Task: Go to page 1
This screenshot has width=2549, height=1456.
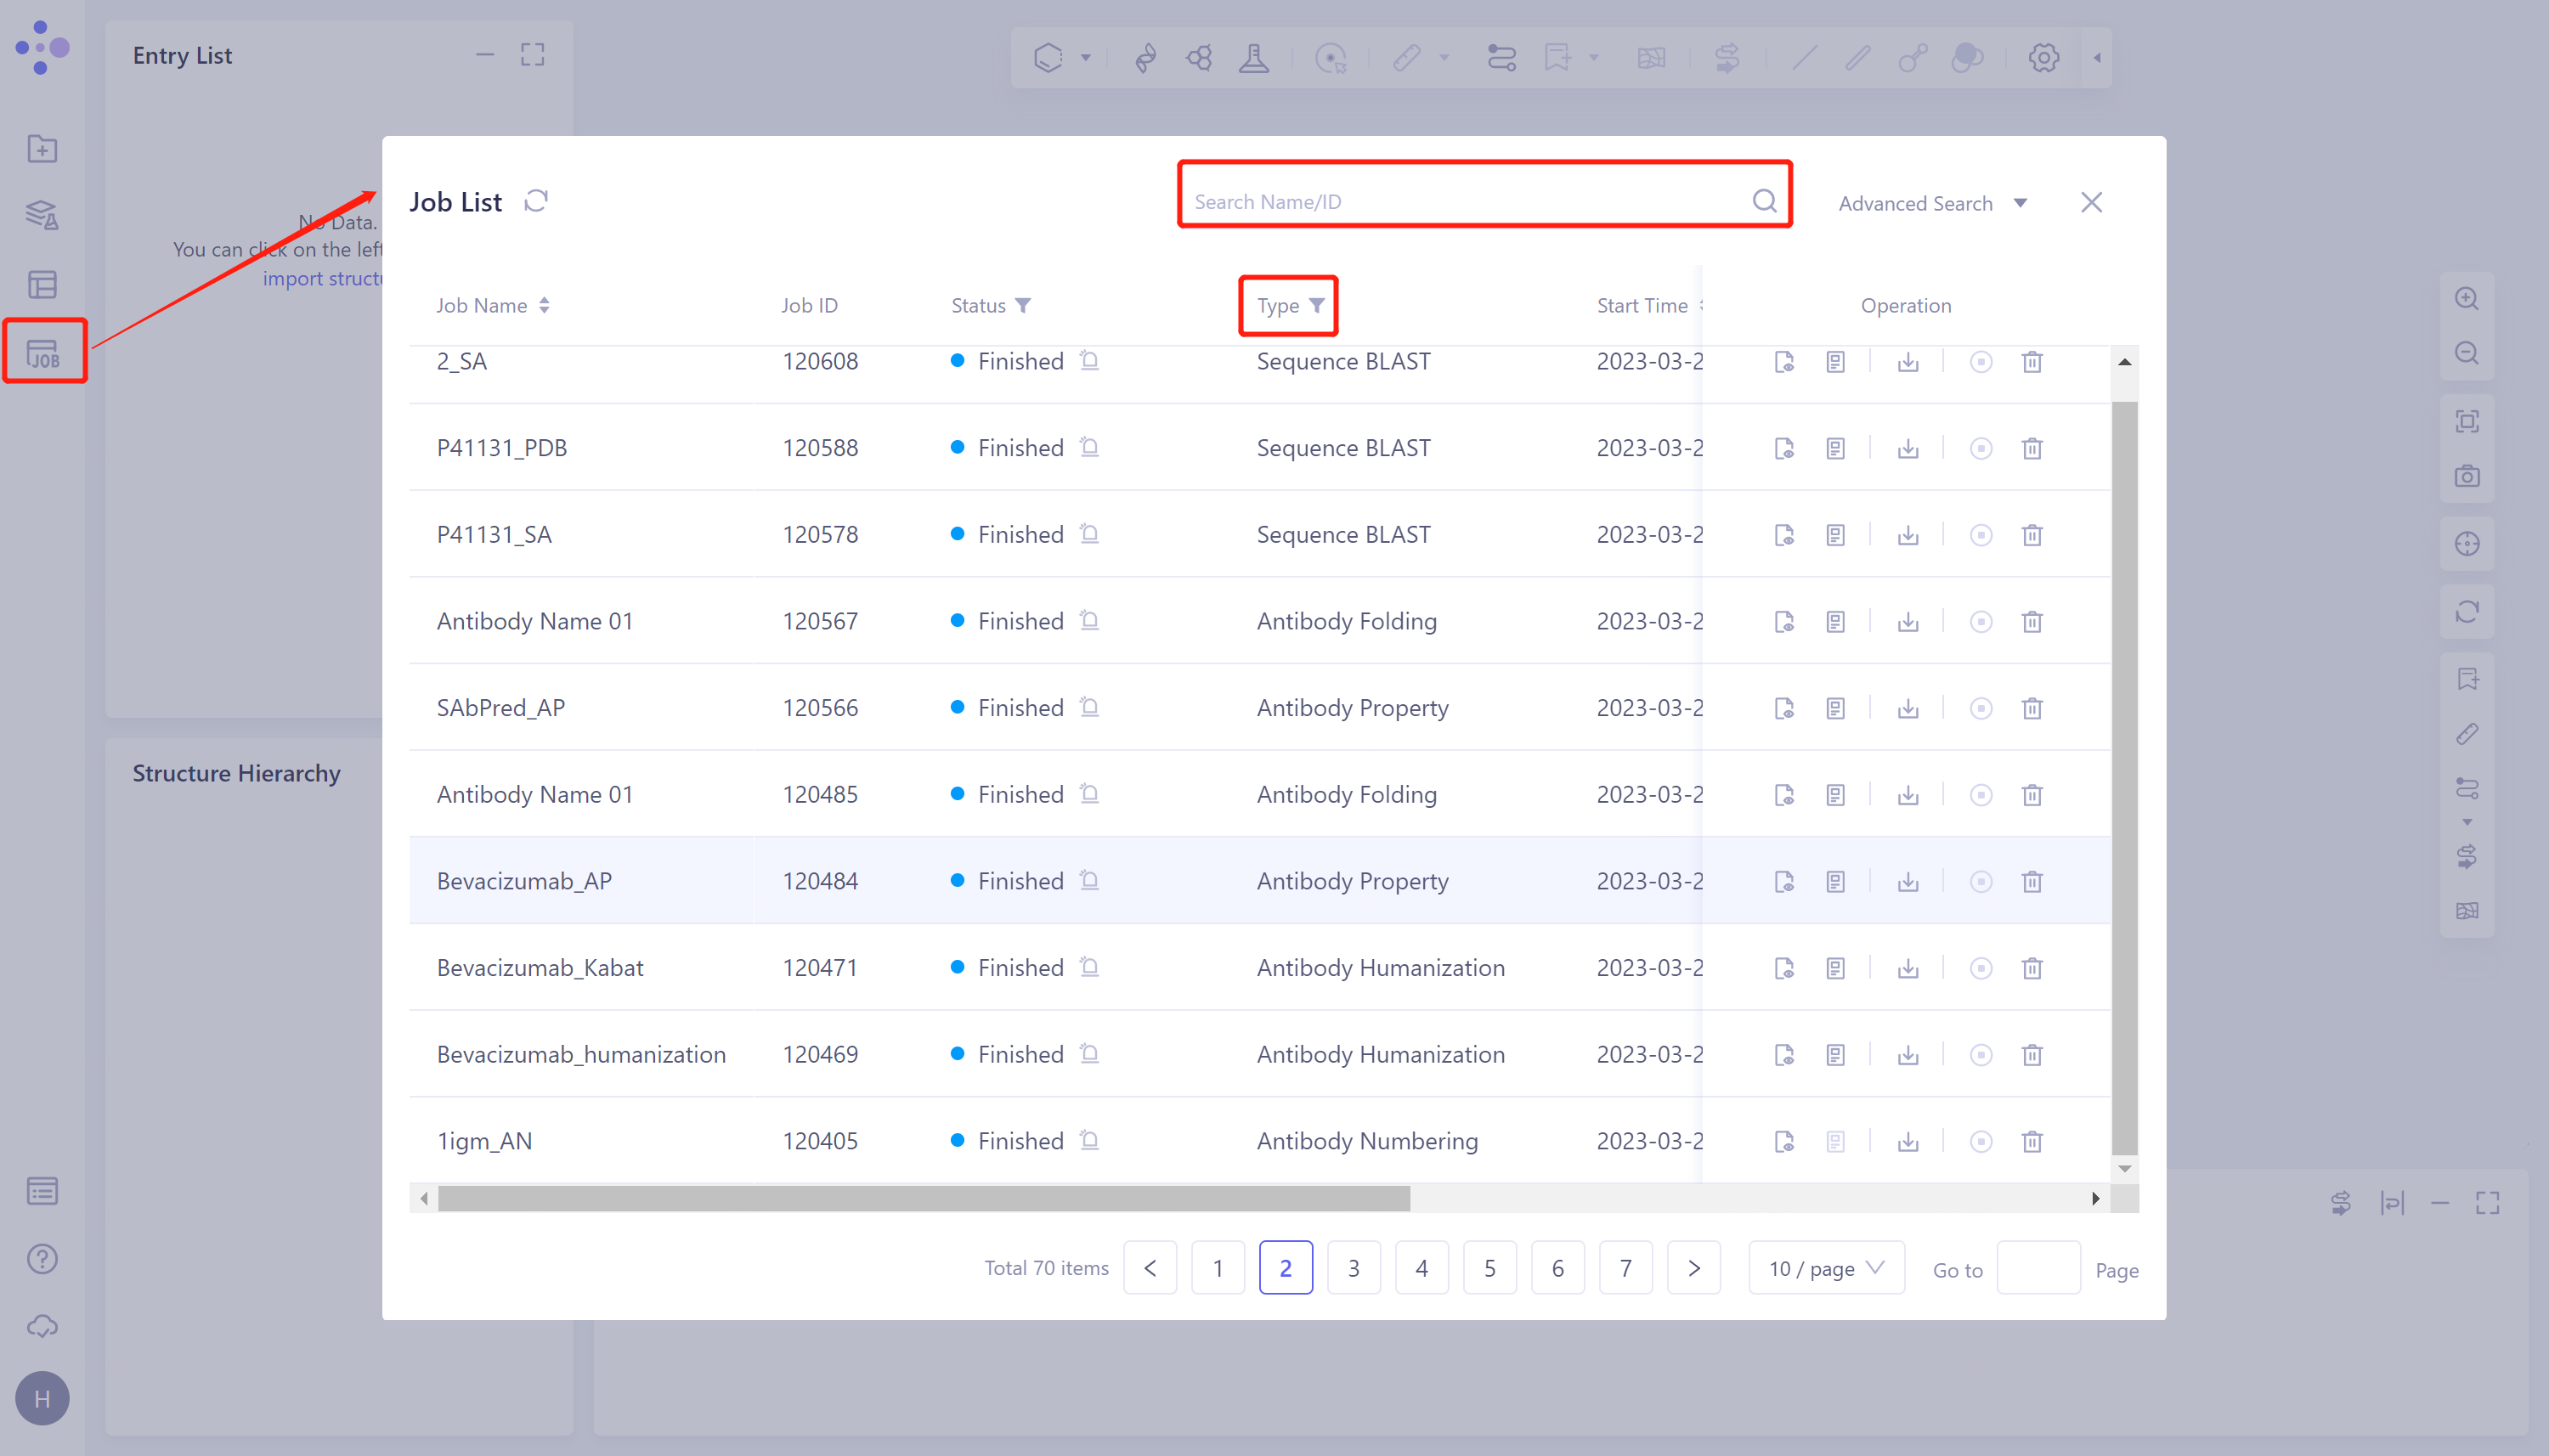Action: pyautogui.click(x=1217, y=1268)
